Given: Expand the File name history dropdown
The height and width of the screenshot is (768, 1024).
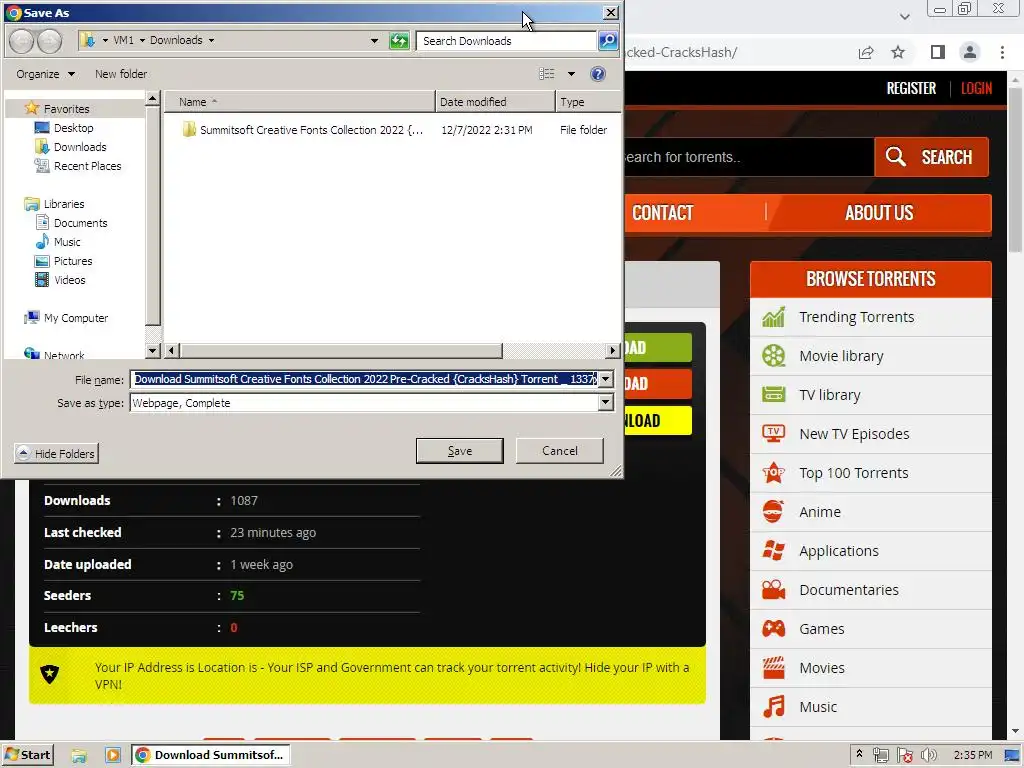Looking at the screenshot, I should (605, 379).
